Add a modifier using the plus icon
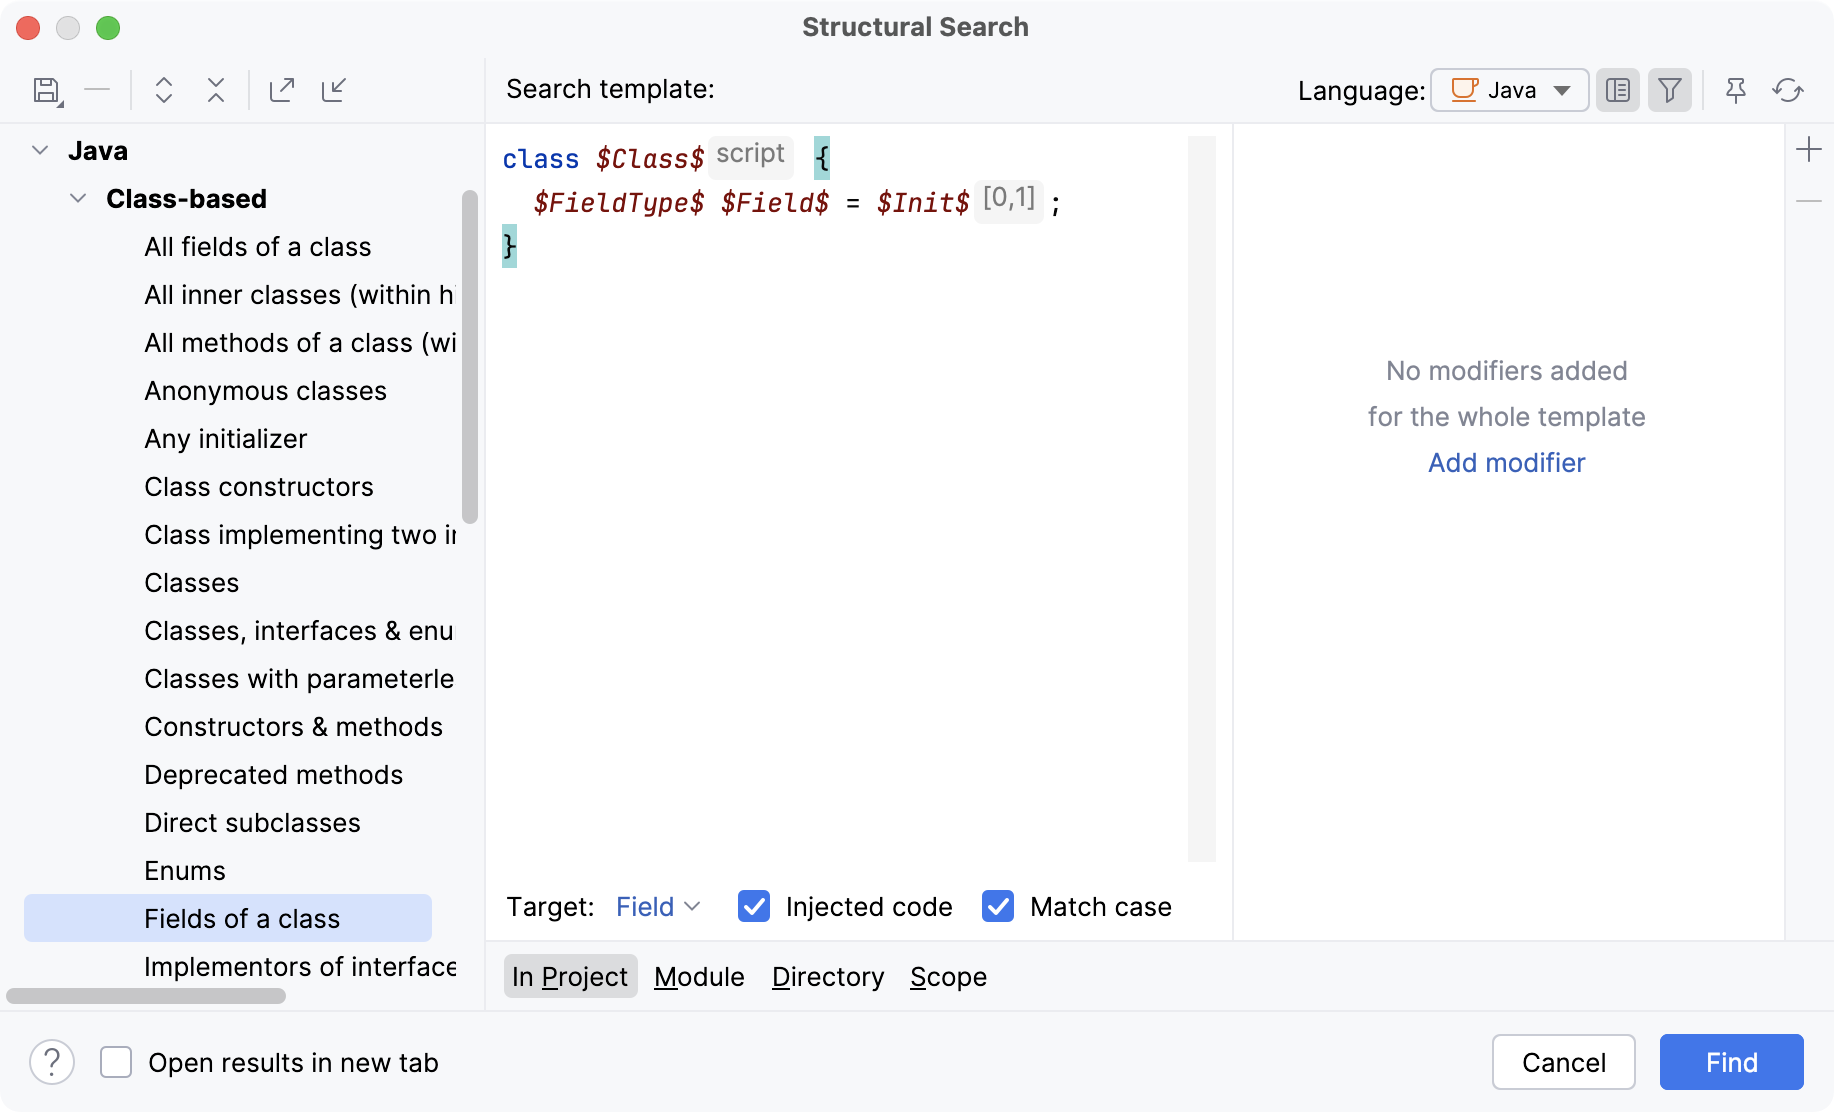Viewport: 1834px width, 1112px height. coord(1810,149)
